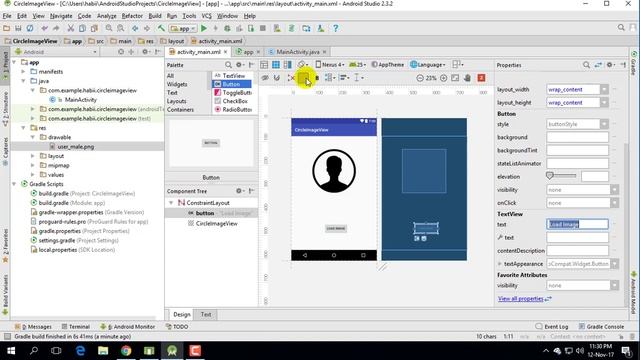Expand the mipmap folder
Screen dimensions: 640x360
pyautogui.click(x=33, y=165)
